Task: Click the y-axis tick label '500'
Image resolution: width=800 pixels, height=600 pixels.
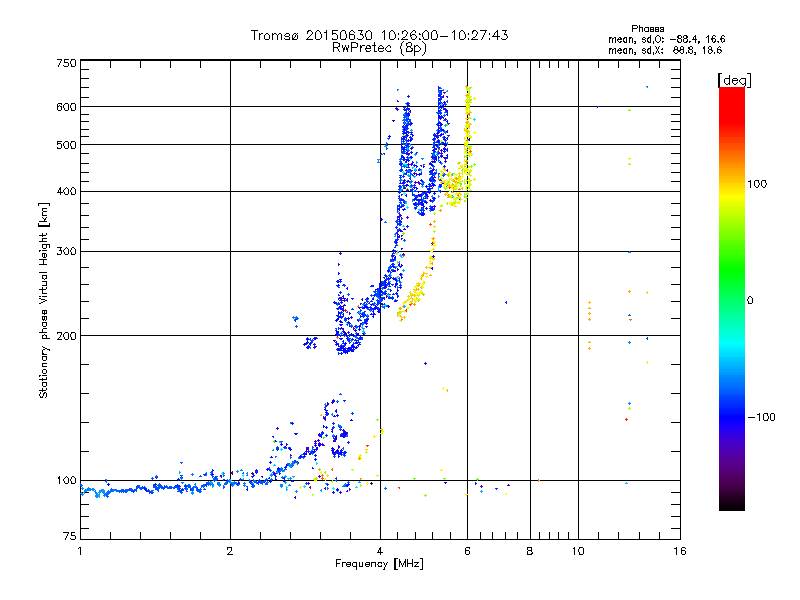Action: pos(66,145)
